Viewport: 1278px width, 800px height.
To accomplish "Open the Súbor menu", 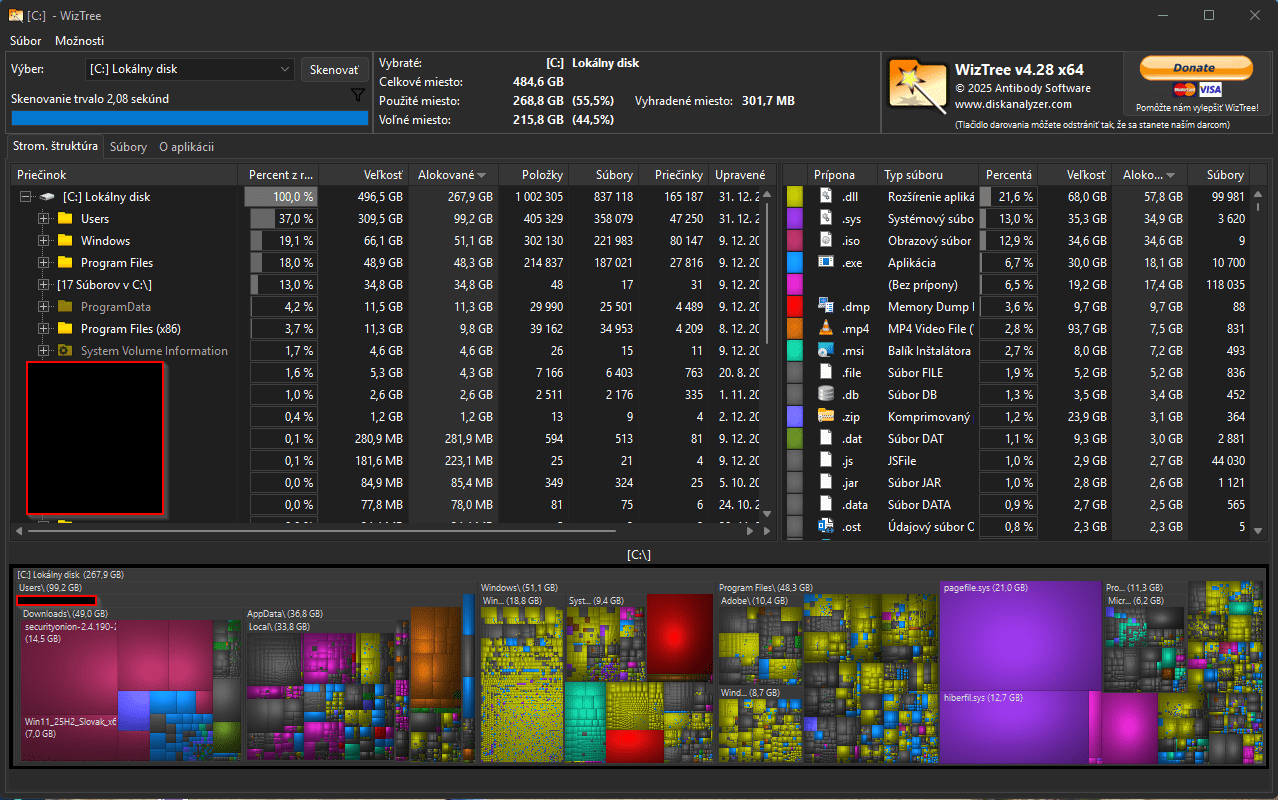I will point(26,41).
